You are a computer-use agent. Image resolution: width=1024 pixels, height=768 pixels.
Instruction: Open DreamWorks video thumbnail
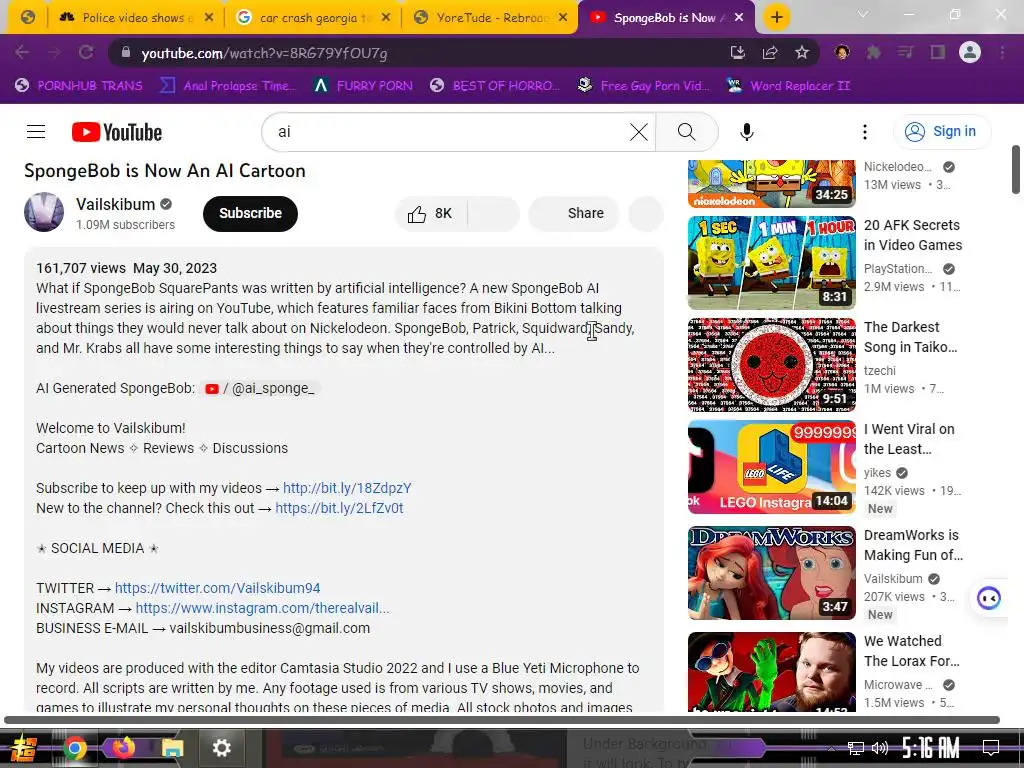click(x=771, y=573)
